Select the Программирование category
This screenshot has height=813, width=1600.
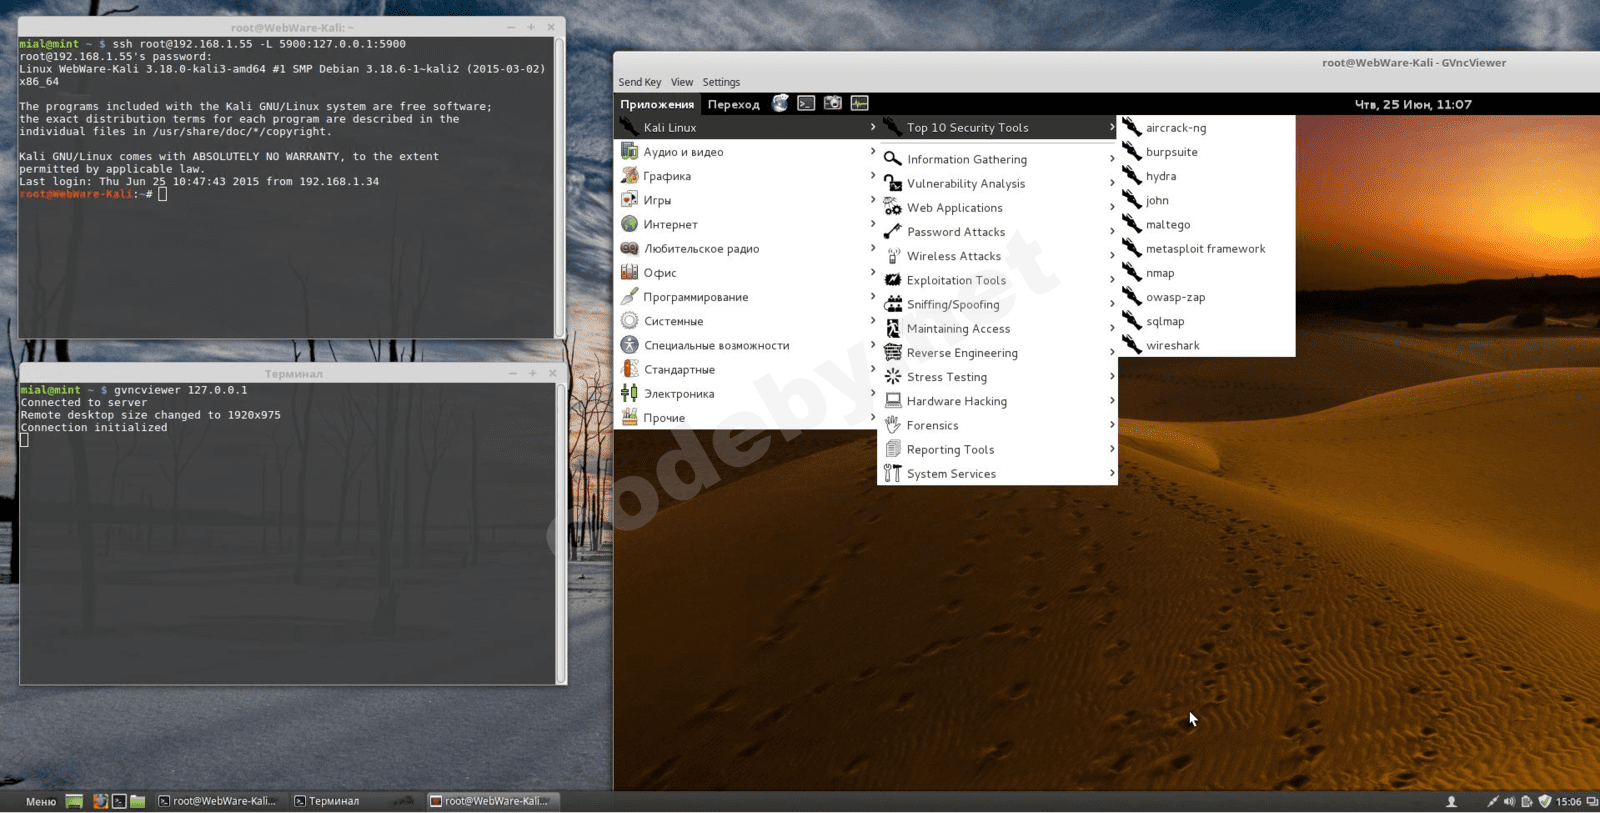(x=747, y=297)
